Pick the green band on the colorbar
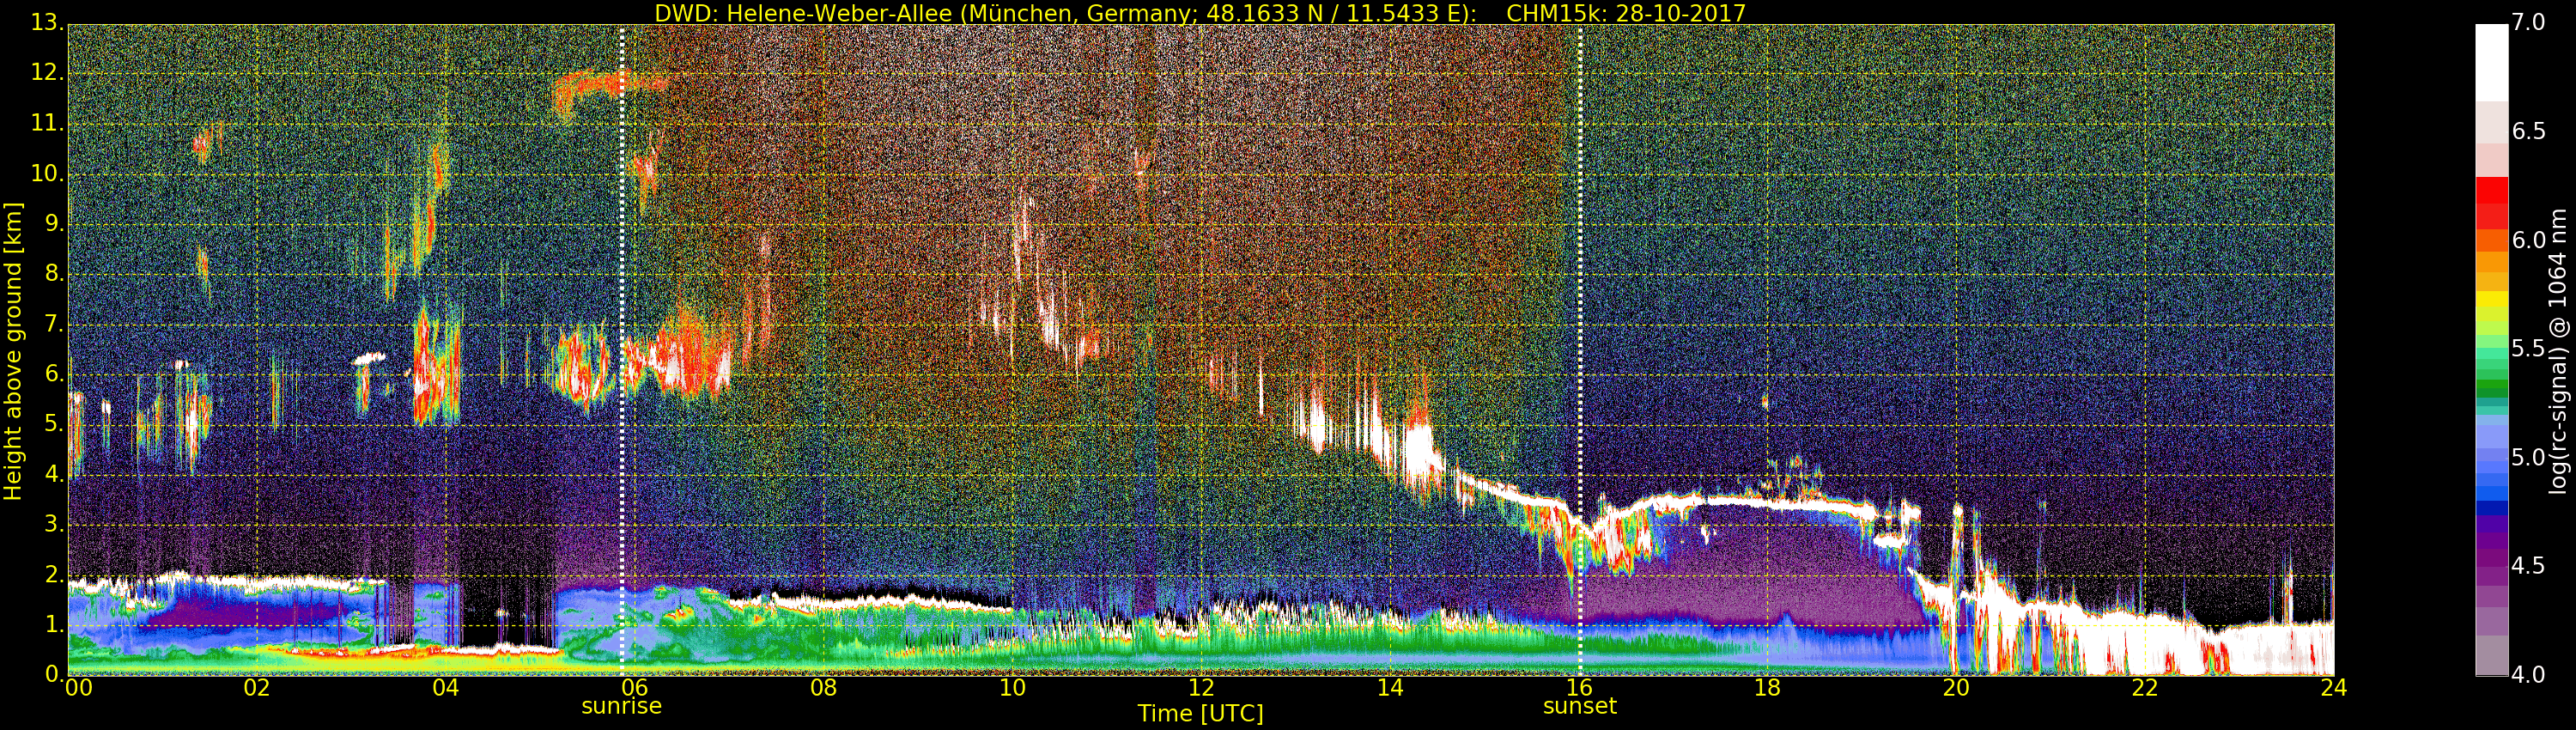Image resolution: width=2576 pixels, height=730 pixels. point(2491,385)
